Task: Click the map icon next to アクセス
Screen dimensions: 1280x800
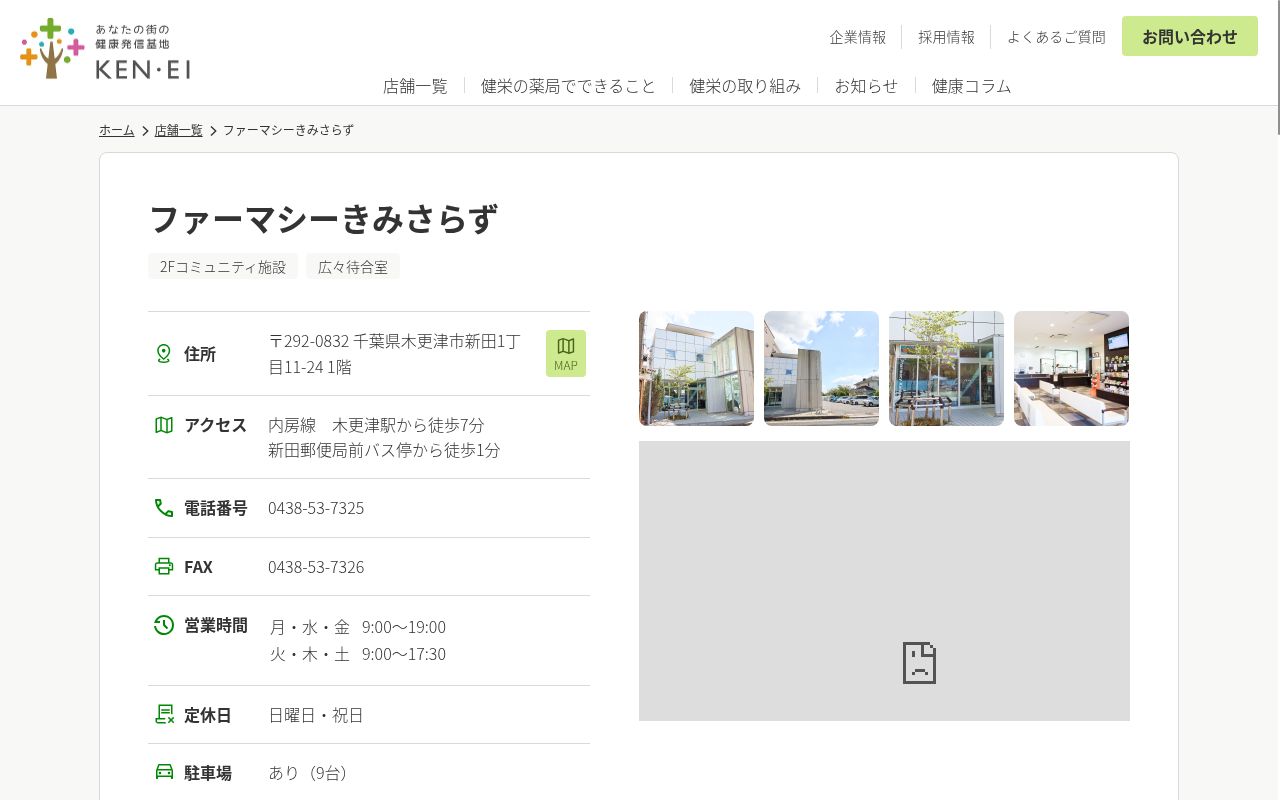Action: pyautogui.click(x=164, y=425)
